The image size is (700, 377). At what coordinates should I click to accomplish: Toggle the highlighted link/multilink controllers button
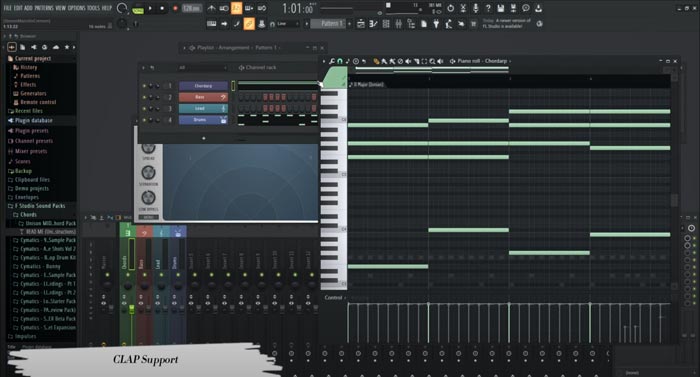[249, 24]
